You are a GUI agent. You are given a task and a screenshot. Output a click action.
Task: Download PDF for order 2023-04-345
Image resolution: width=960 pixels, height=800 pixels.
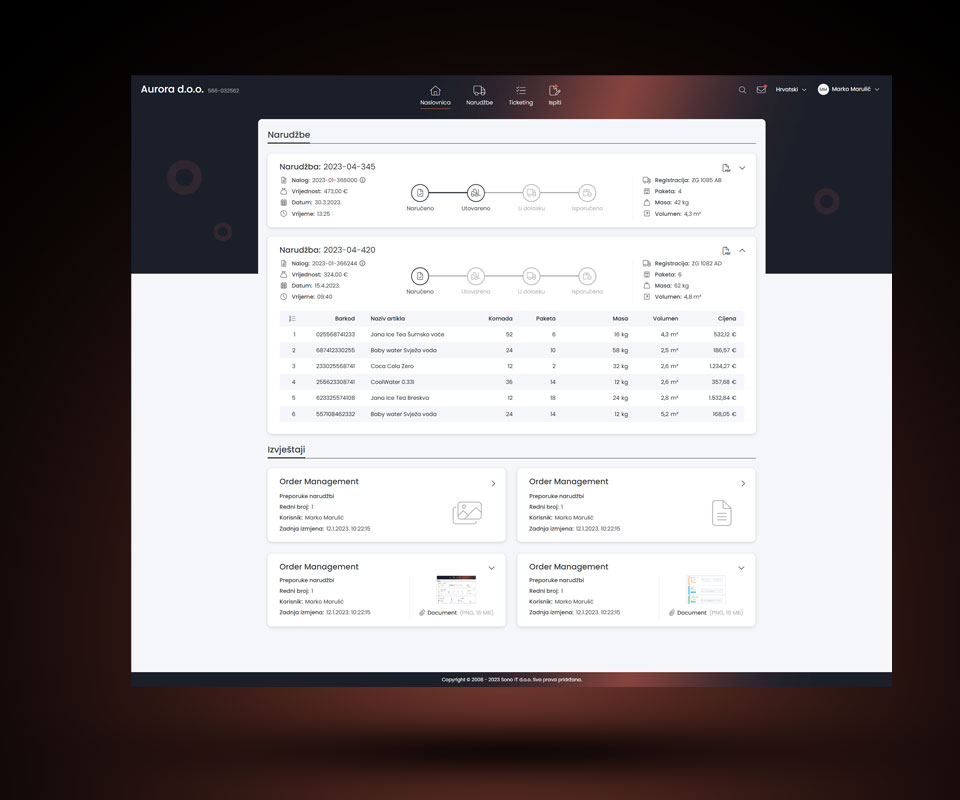pos(726,168)
